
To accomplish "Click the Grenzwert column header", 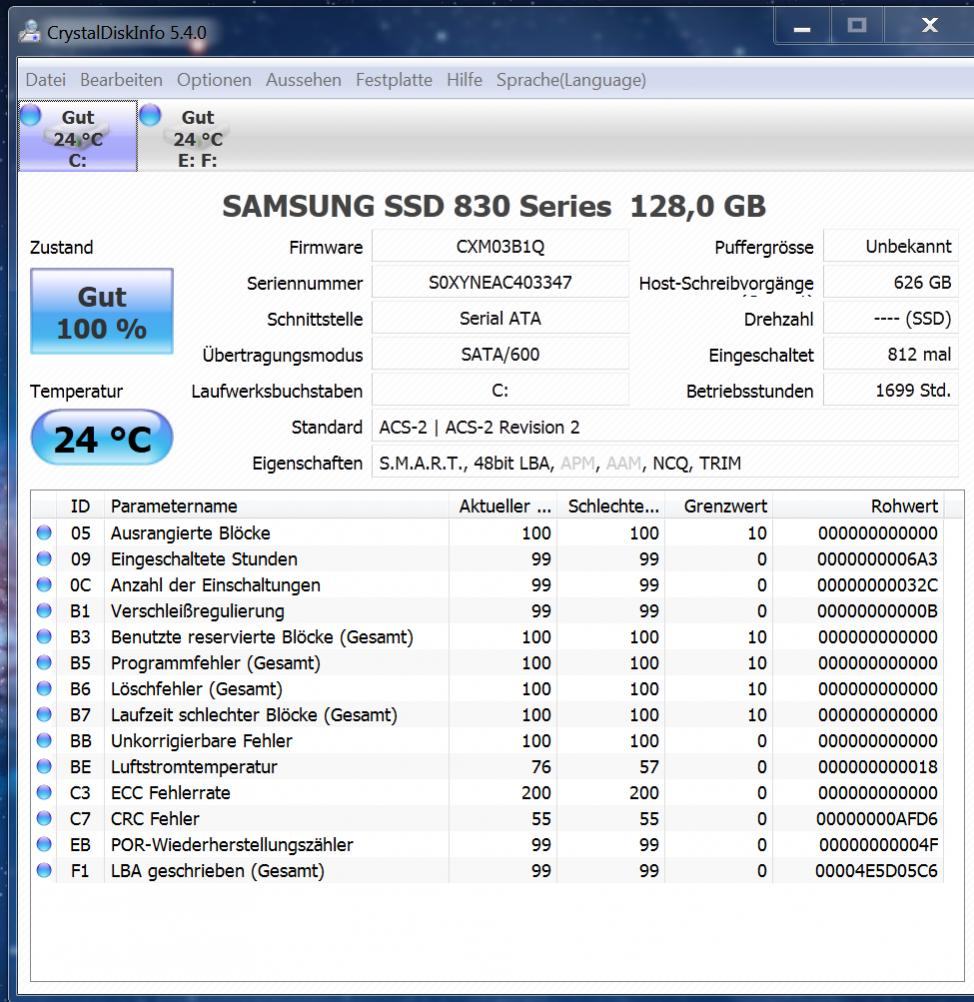I will (x=719, y=506).
